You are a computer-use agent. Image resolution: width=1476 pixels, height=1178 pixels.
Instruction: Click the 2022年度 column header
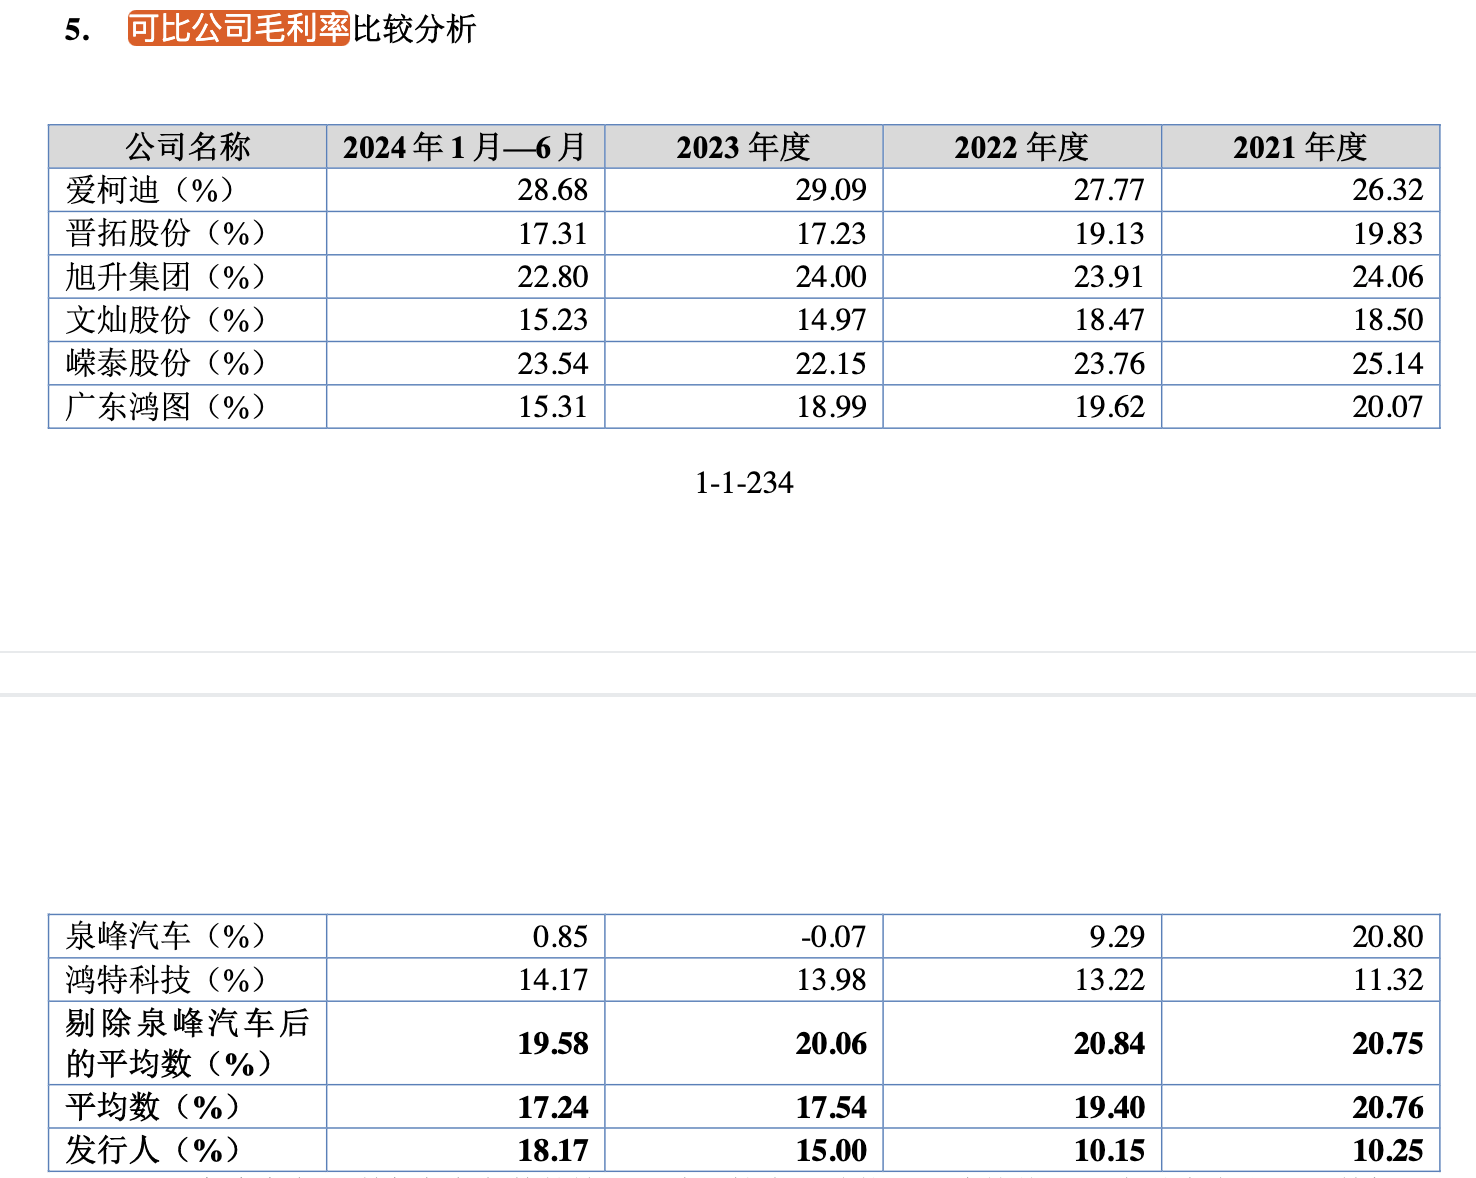point(1021,147)
